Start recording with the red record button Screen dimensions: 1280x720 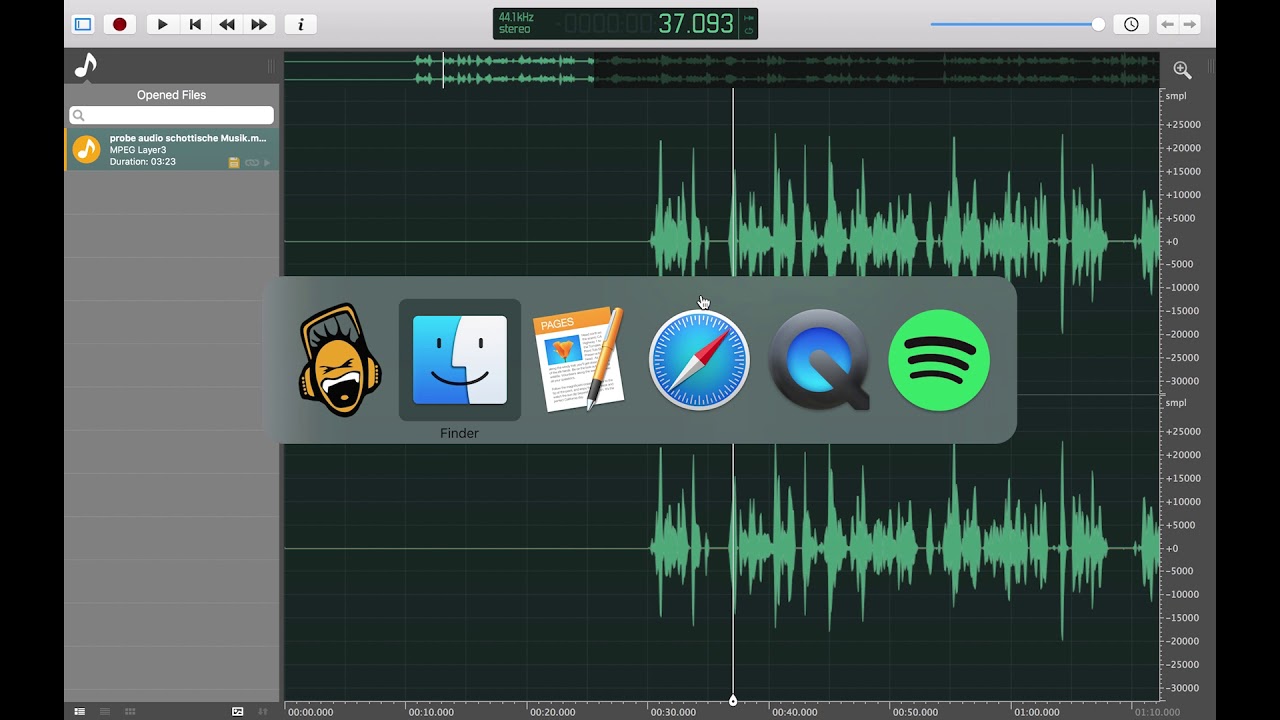[120, 24]
